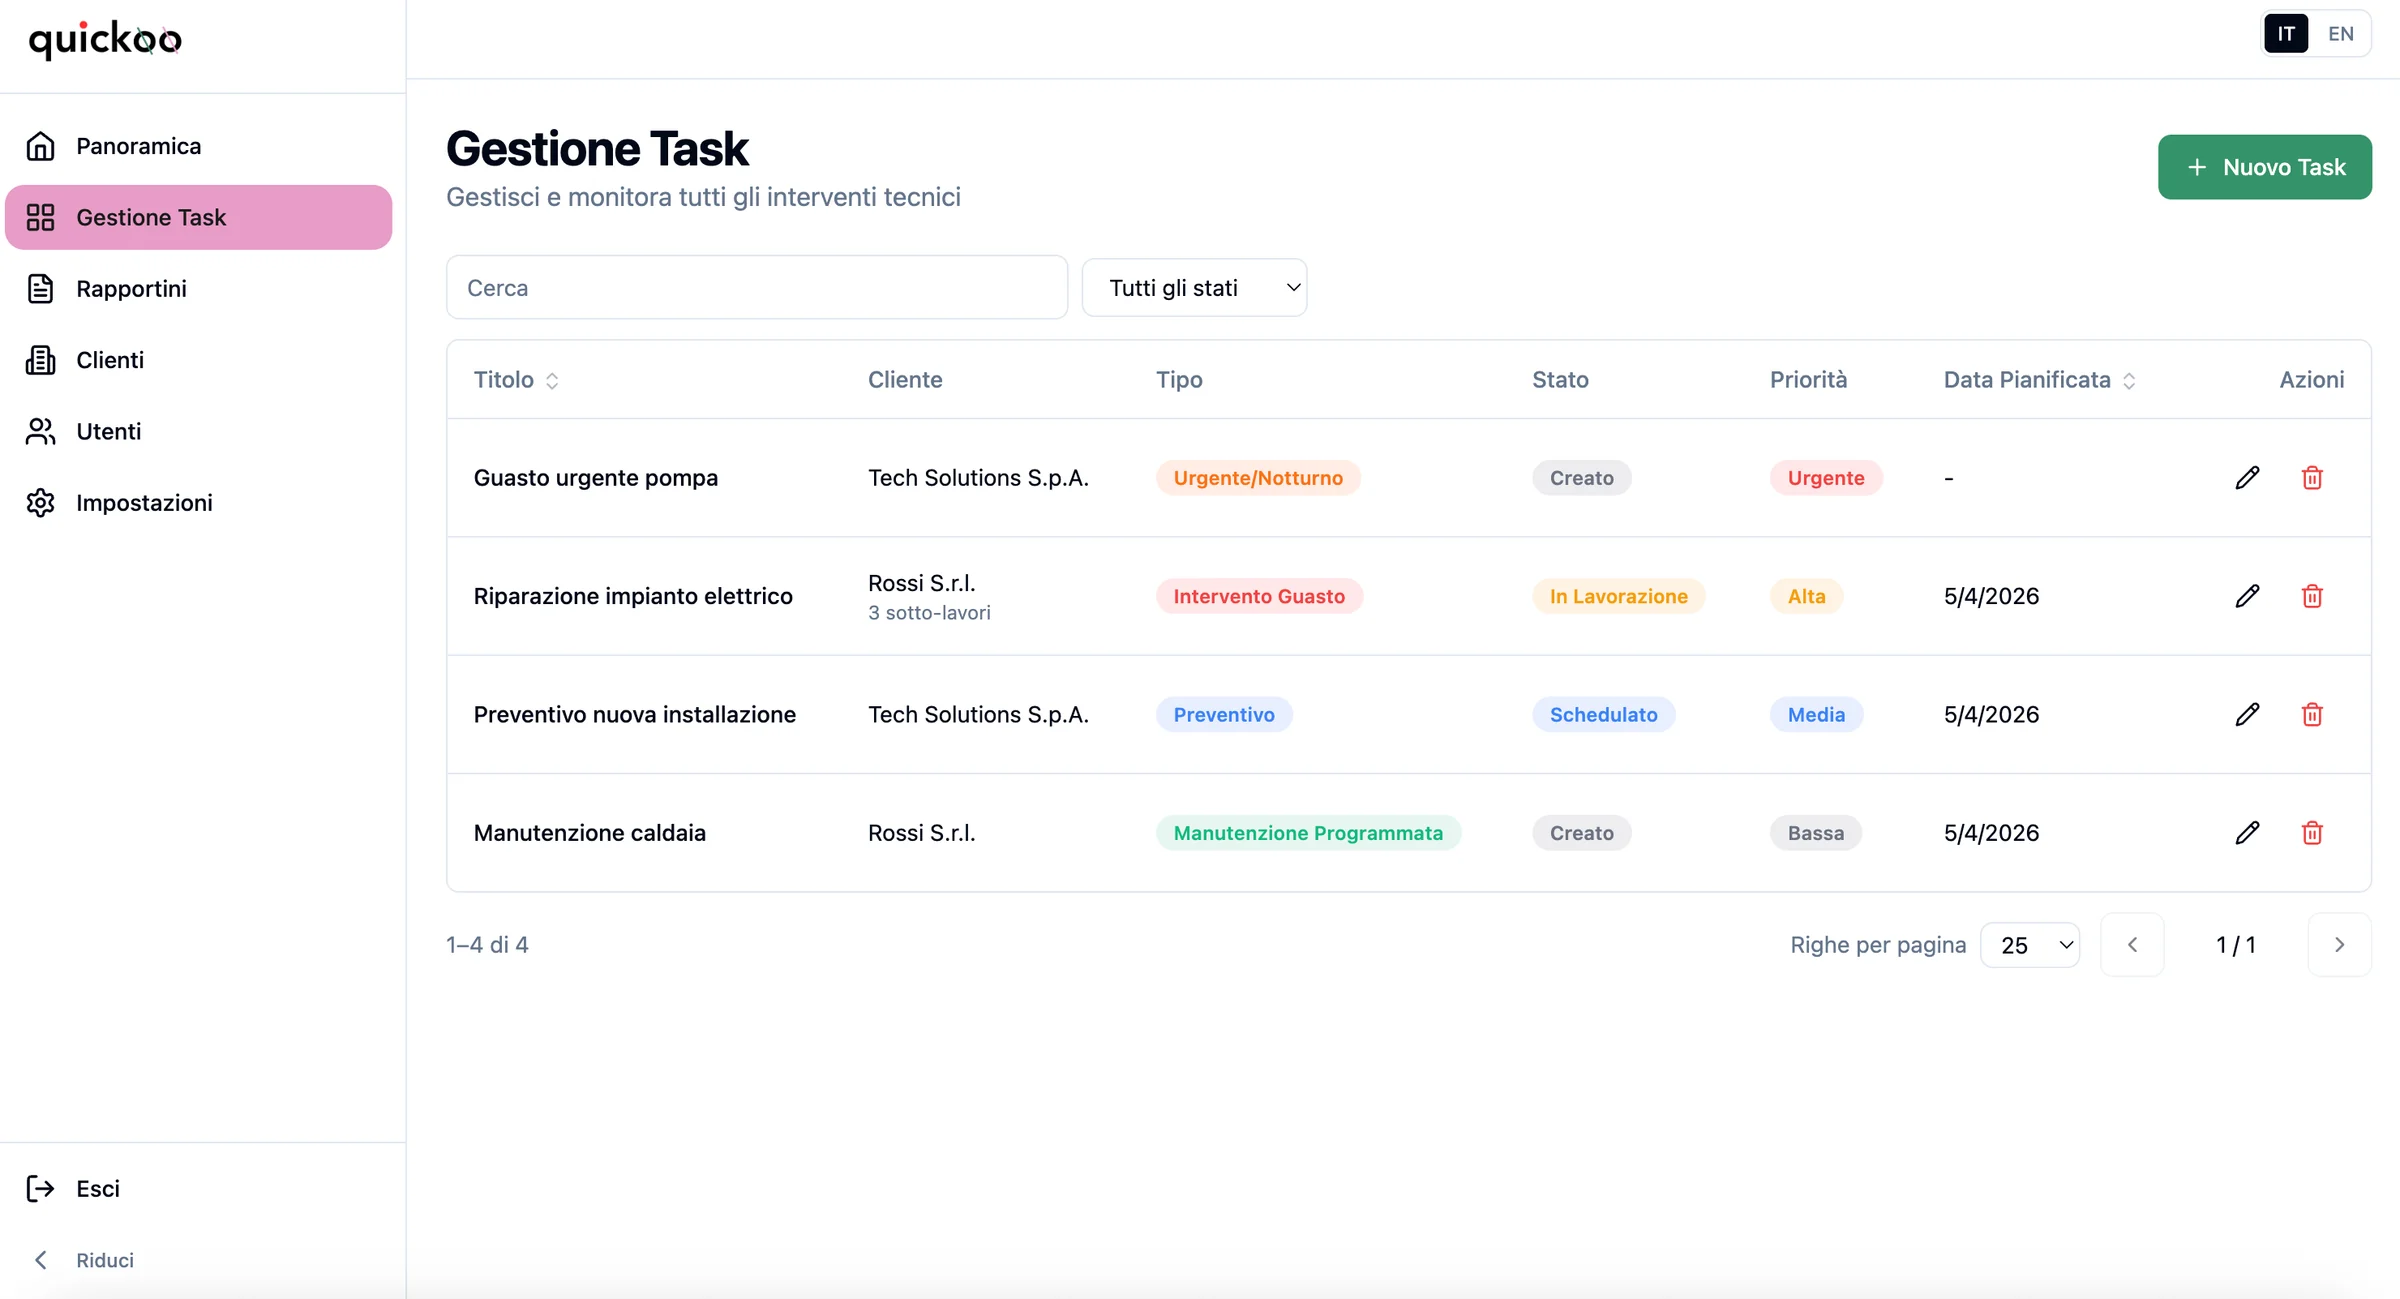
Task: Click the Alta priority badge
Action: point(1806,596)
